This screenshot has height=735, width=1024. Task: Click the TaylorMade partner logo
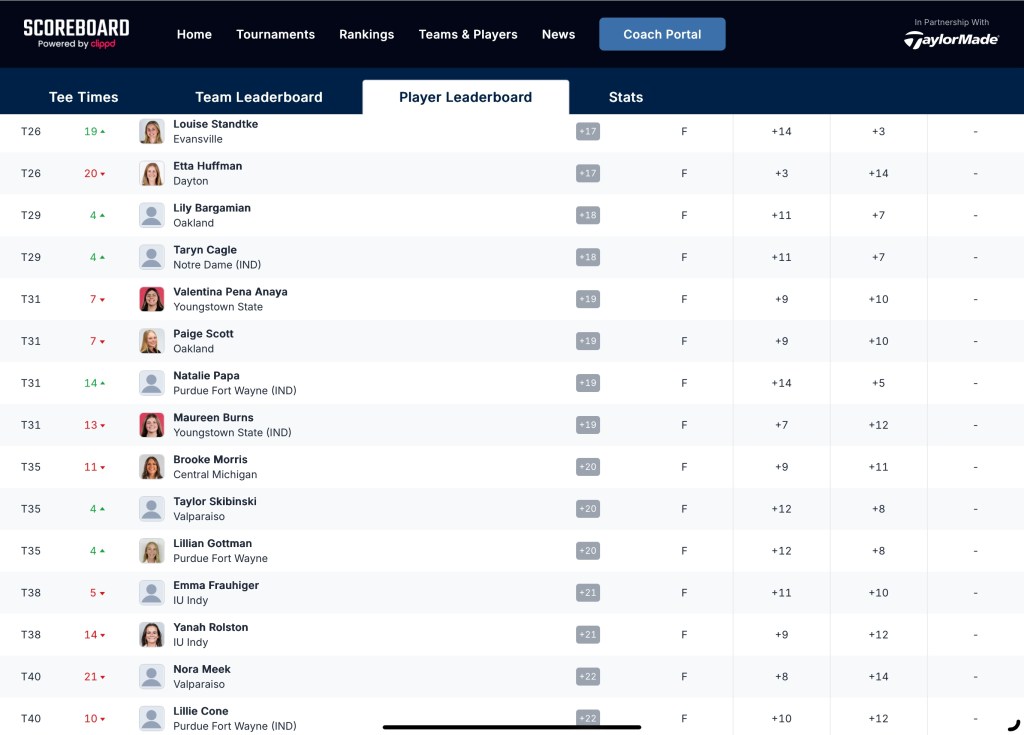(951, 39)
